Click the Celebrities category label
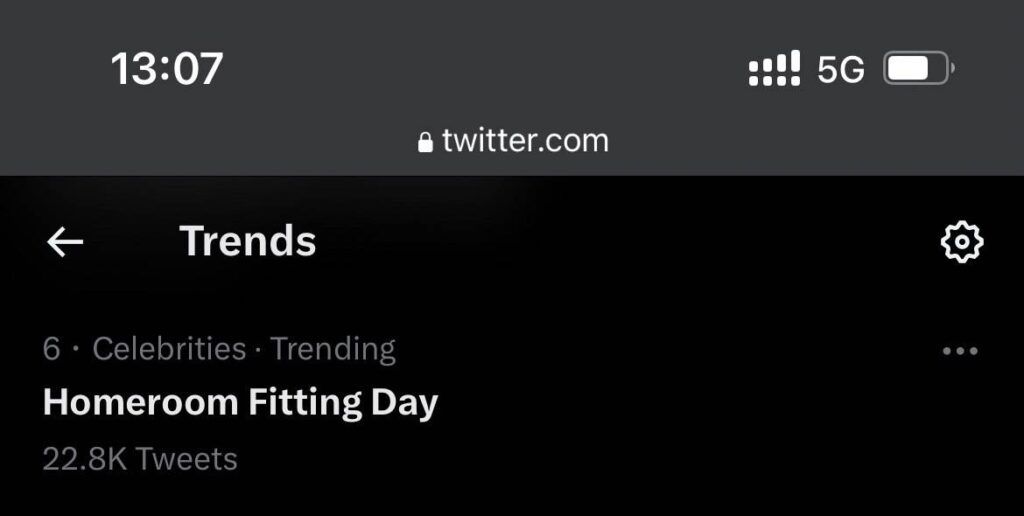This screenshot has width=1024, height=516. [169, 349]
